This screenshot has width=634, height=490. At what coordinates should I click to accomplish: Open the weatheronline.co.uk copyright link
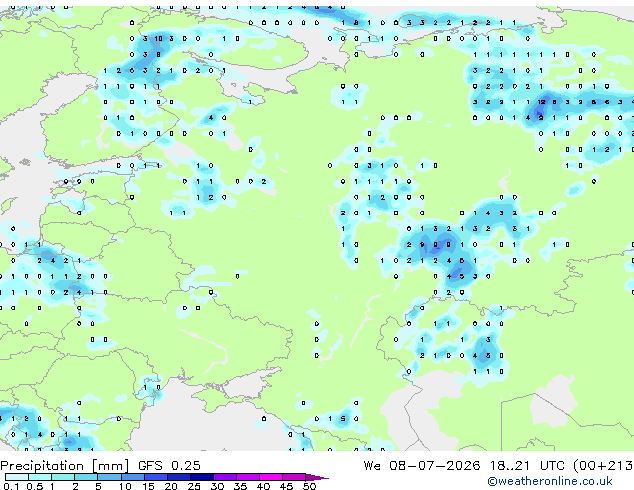point(550,481)
